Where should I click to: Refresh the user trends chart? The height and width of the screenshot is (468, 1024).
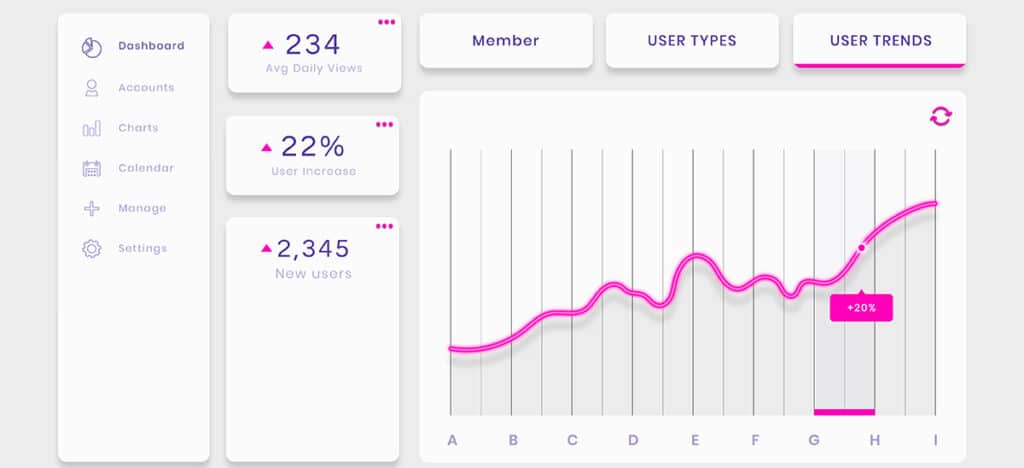click(x=941, y=116)
